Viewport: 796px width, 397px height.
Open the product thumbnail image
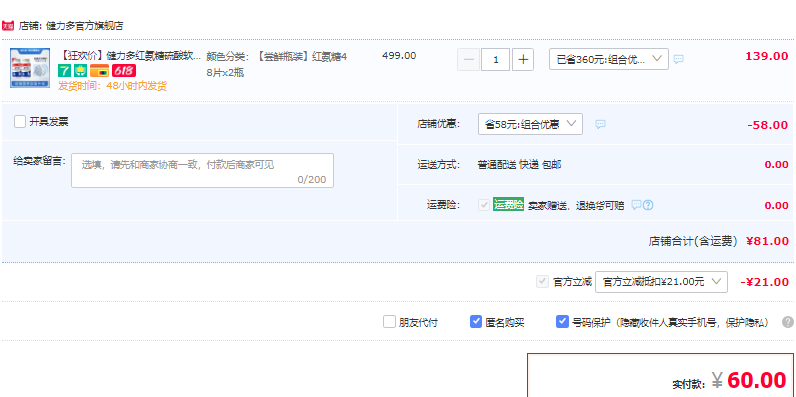[x=30, y=68]
